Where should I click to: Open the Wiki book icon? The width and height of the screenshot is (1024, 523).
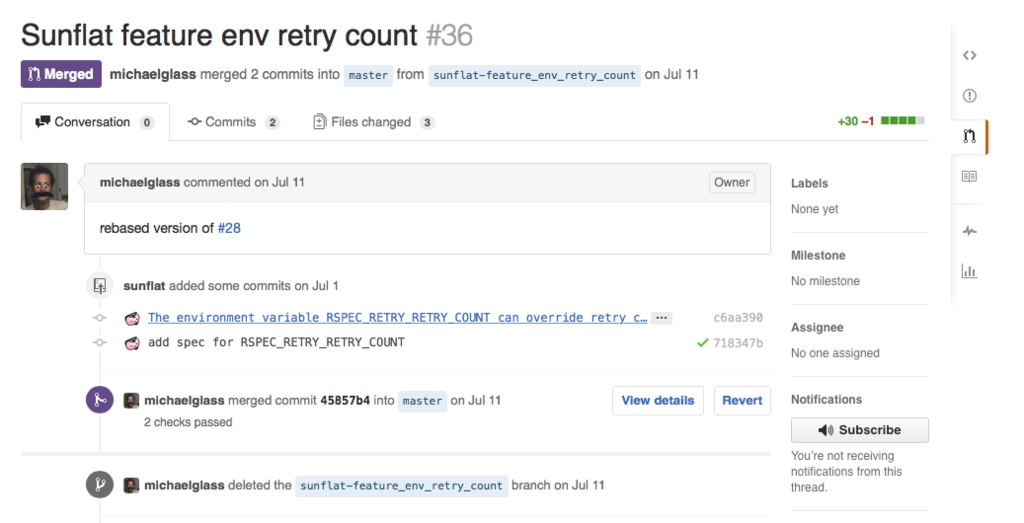tap(969, 176)
